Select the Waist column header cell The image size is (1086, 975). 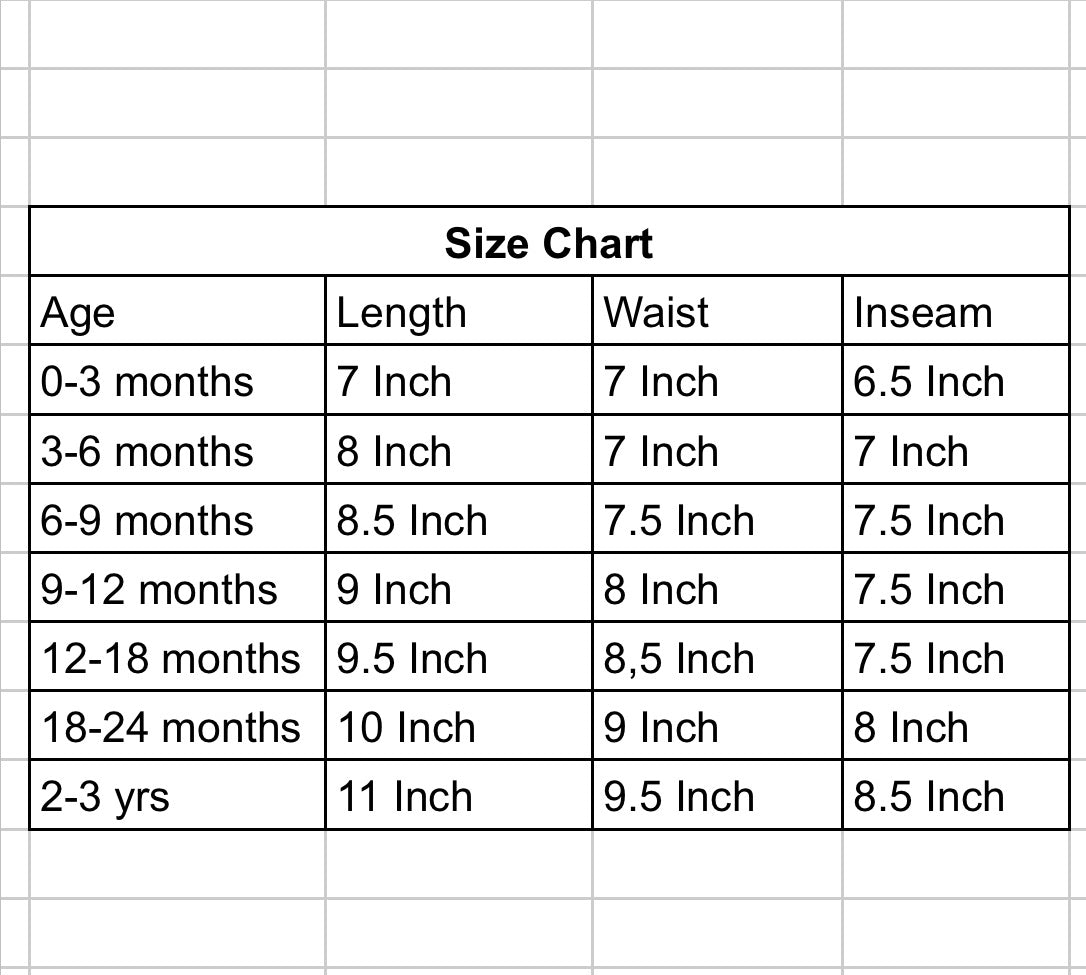(x=717, y=310)
